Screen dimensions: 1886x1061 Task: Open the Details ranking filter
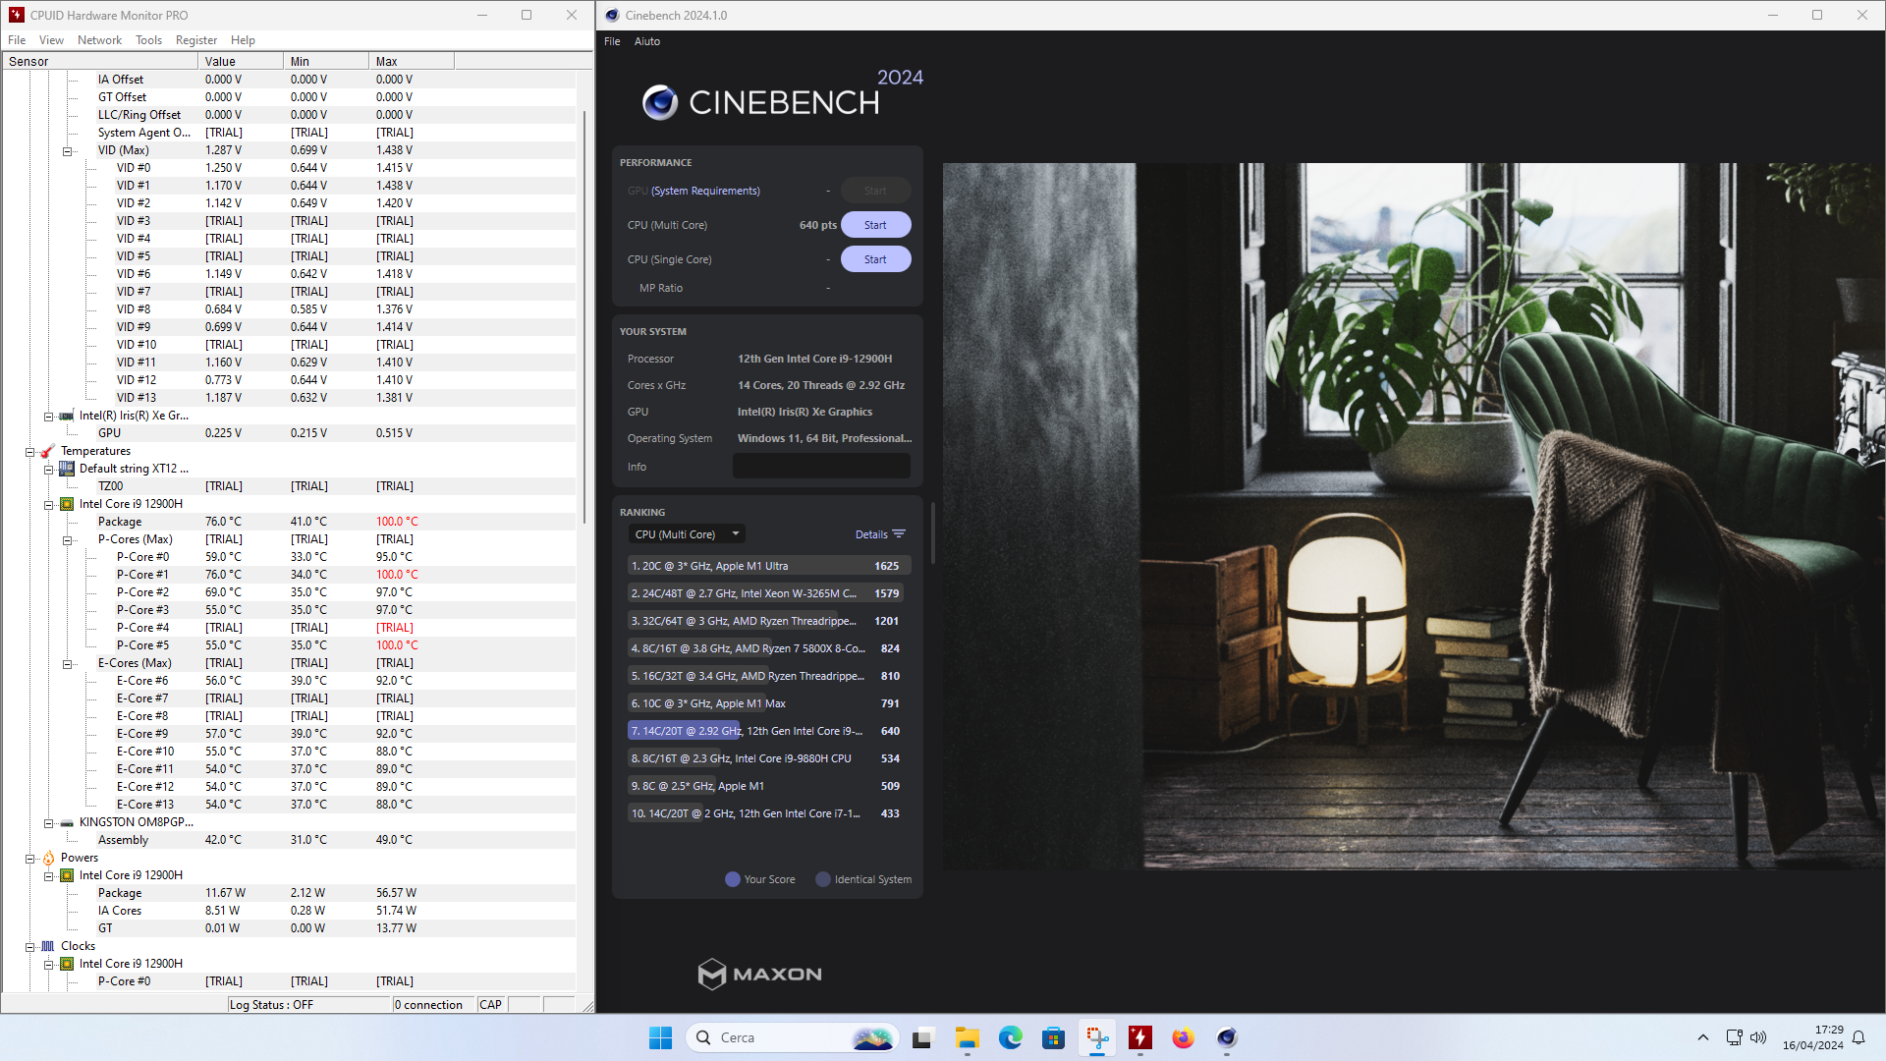pyautogui.click(x=880, y=534)
